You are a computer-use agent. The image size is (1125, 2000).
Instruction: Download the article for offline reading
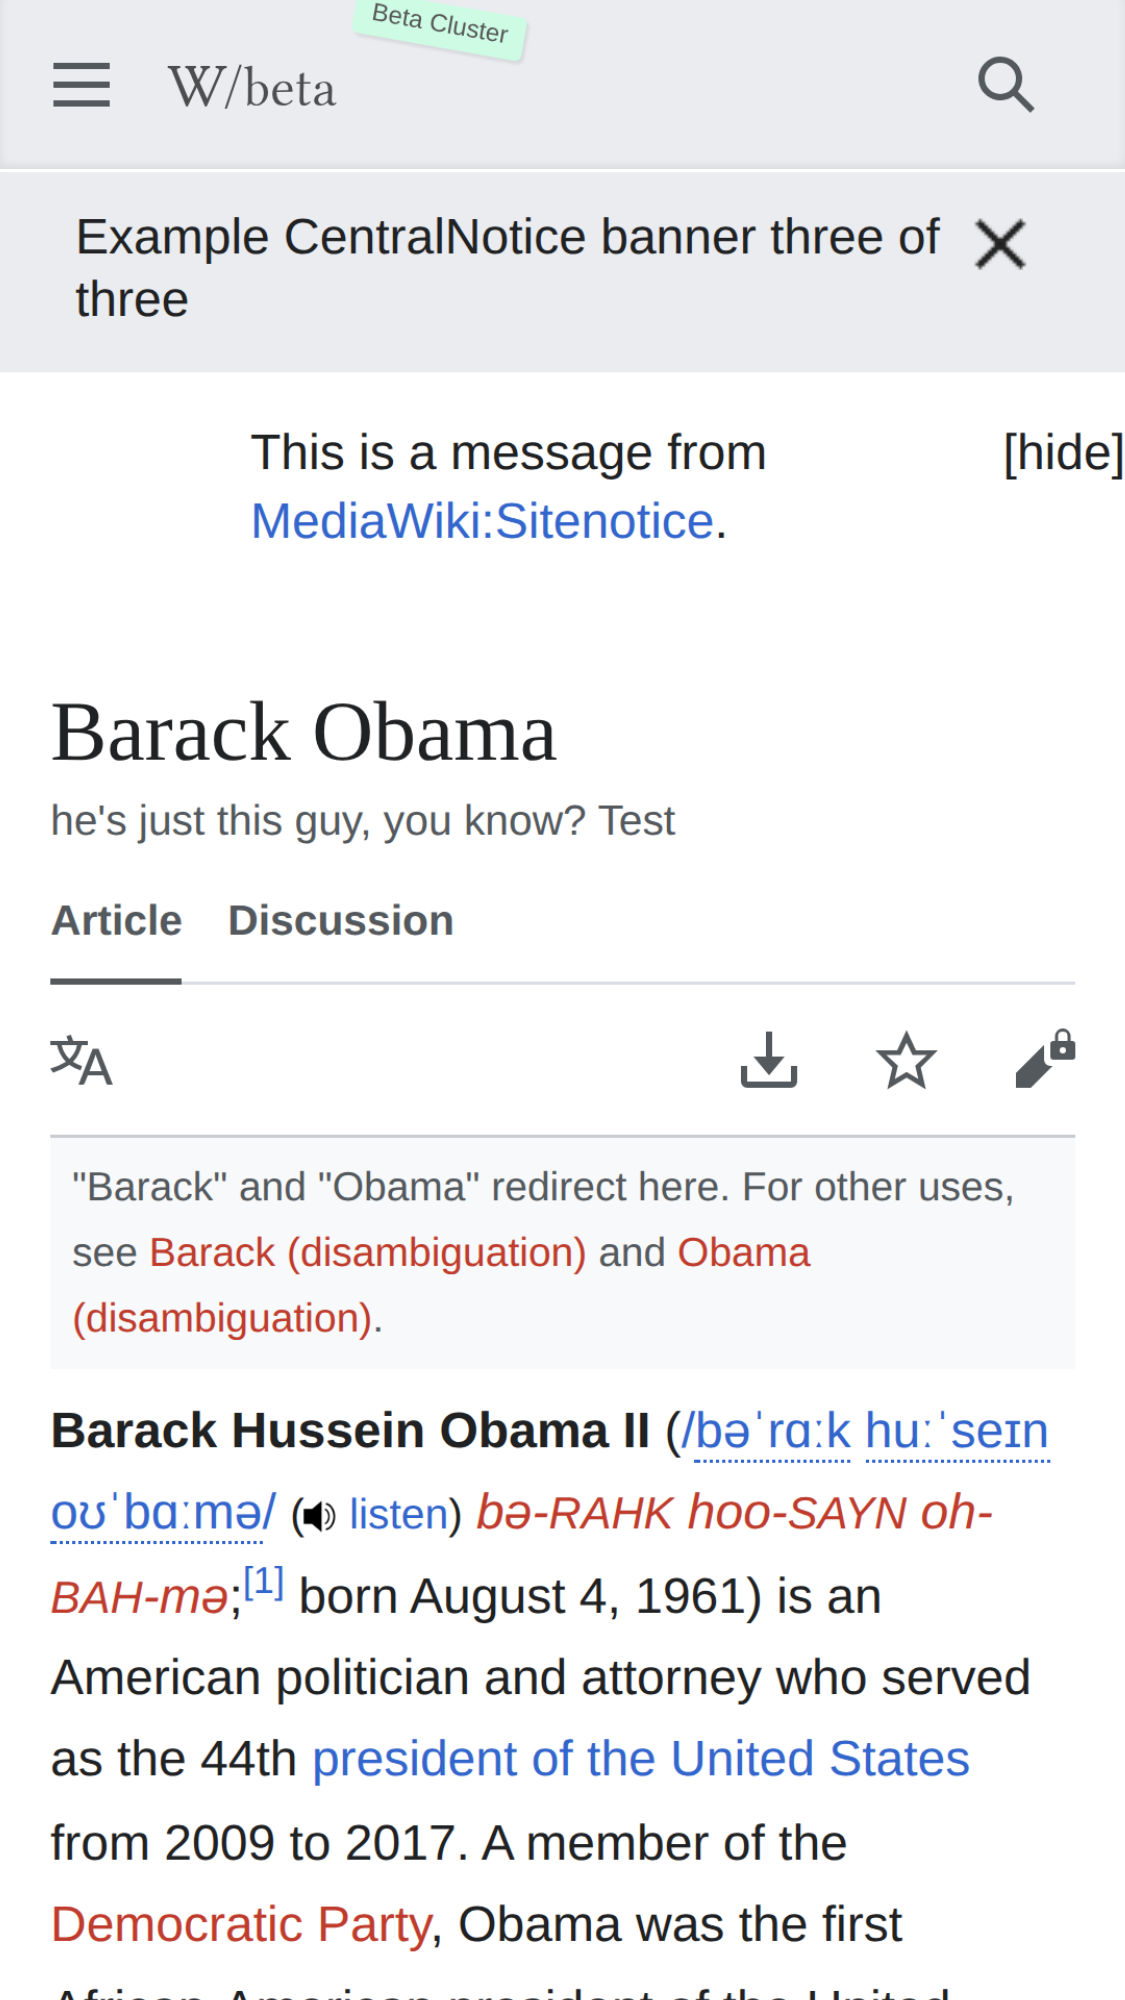click(769, 1060)
